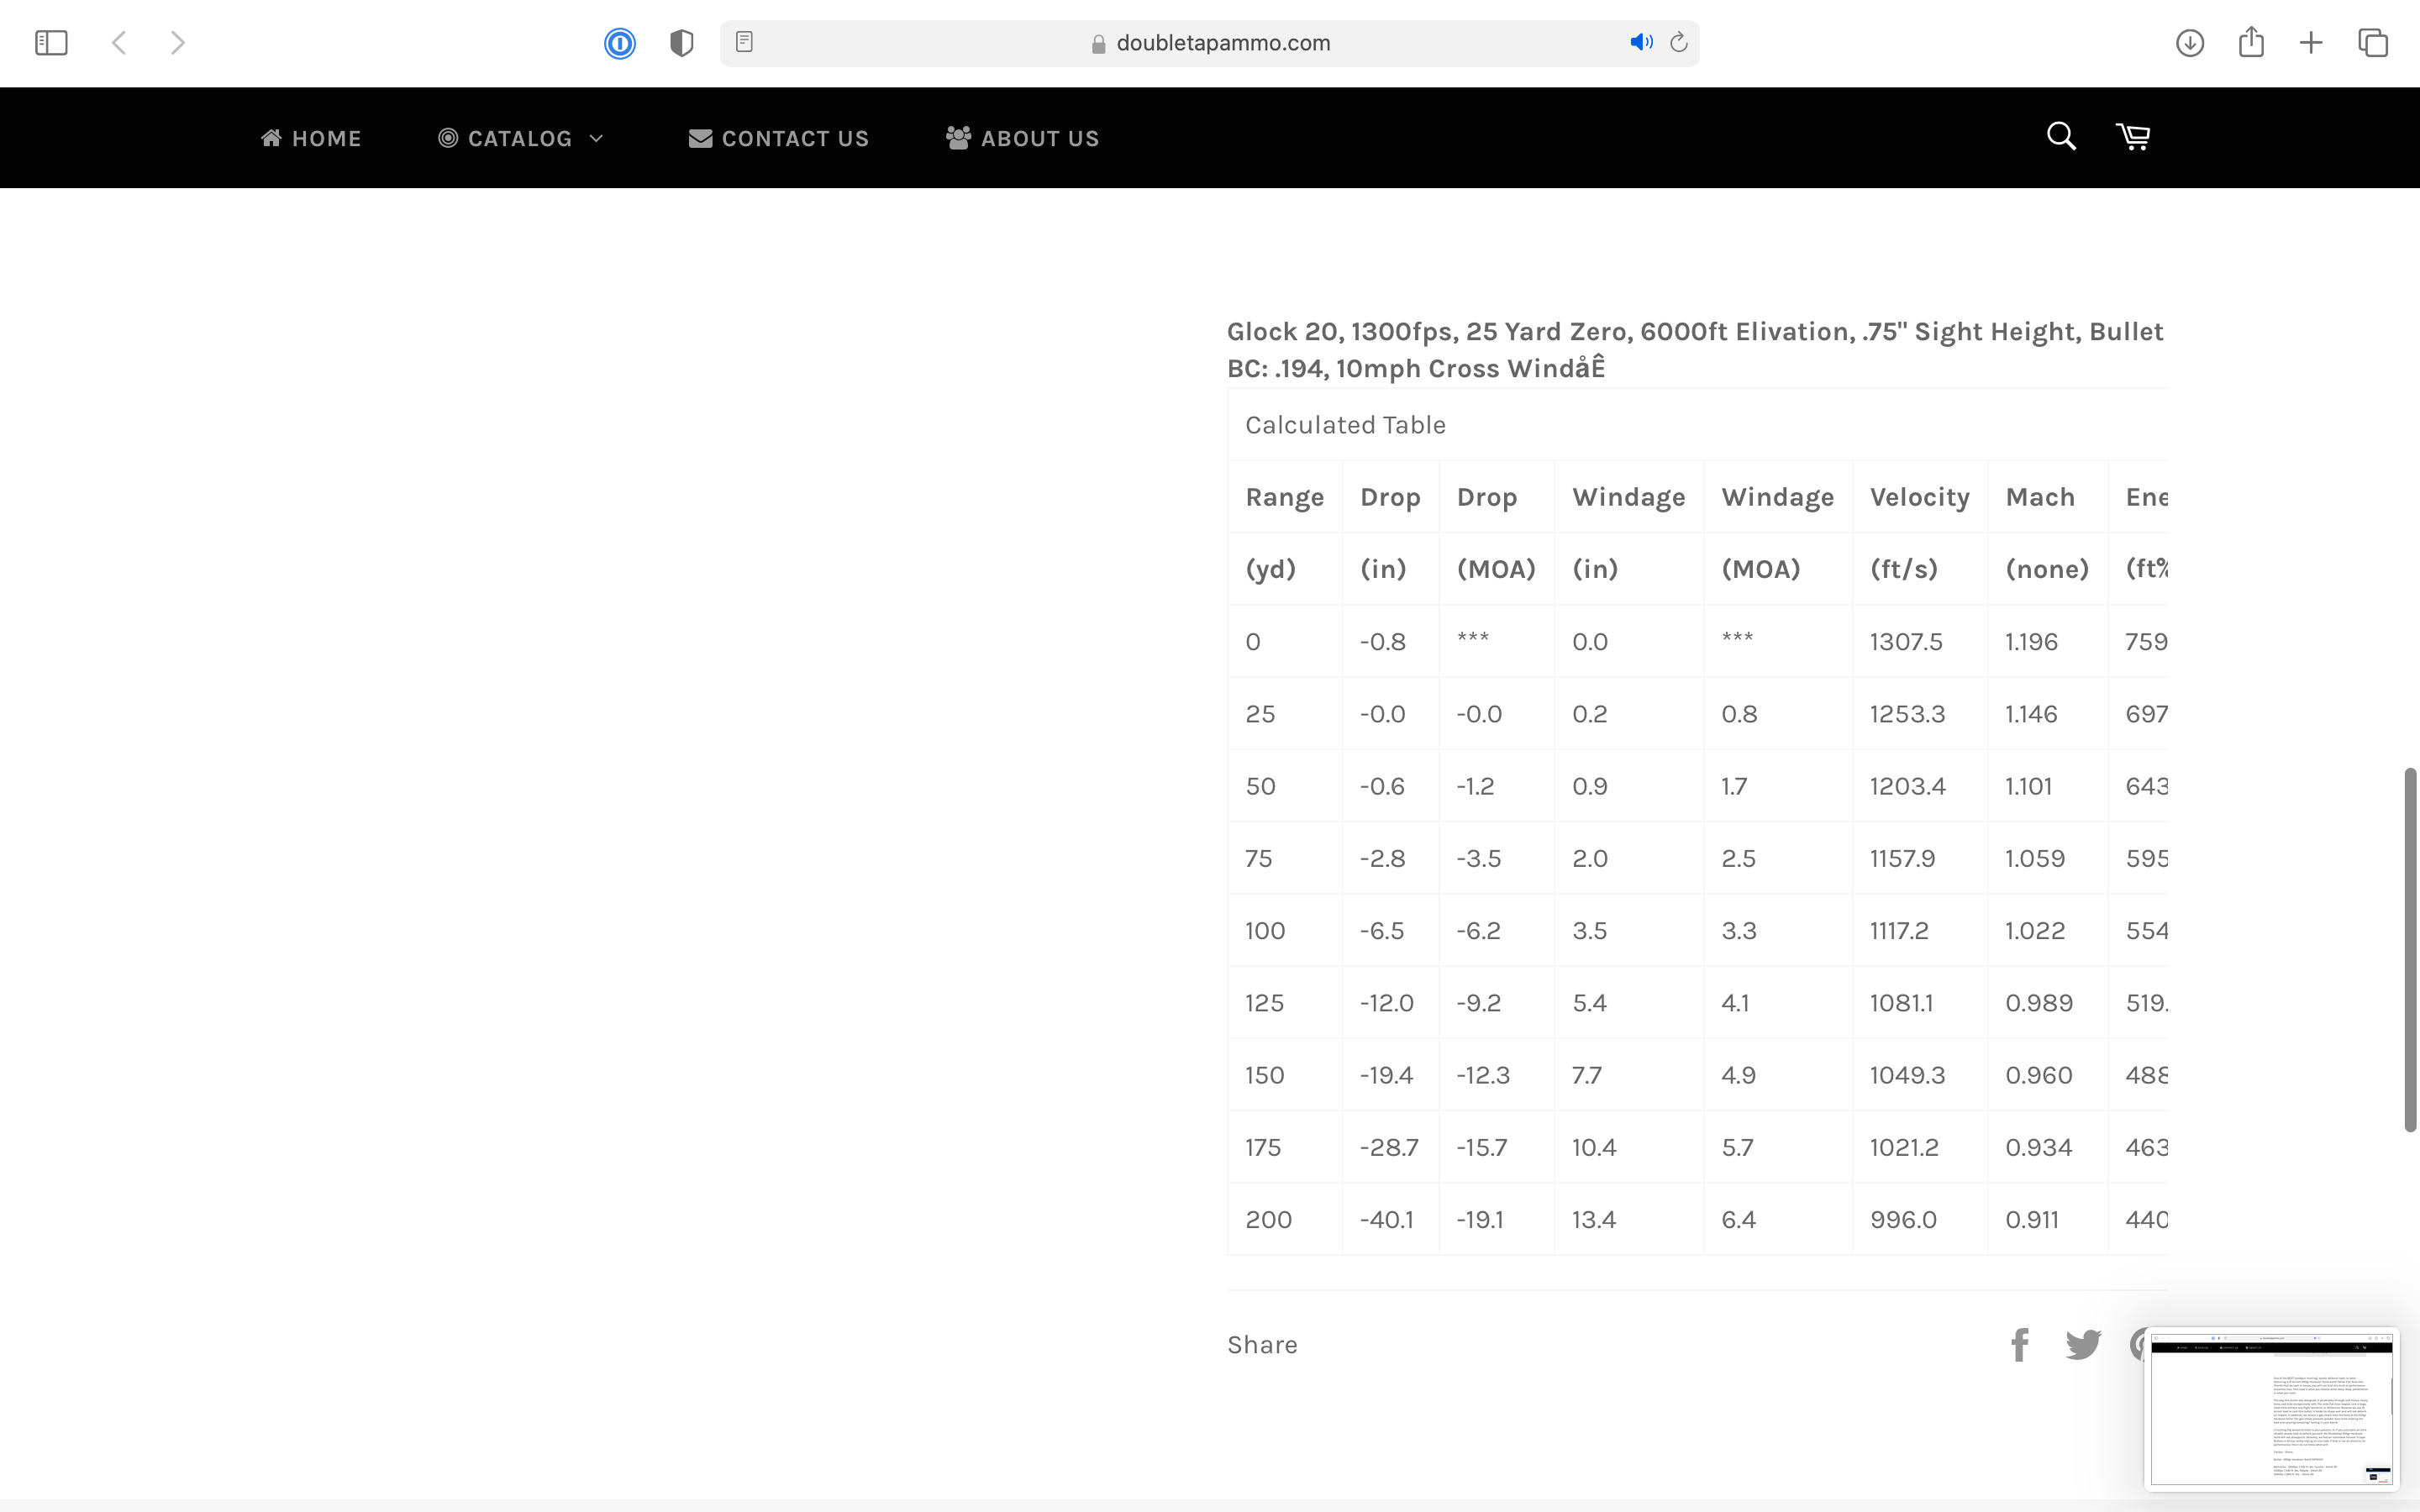The height and width of the screenshot is (1512, 2420).
Task: Select Mach value 1.196
Action: 2031,642
